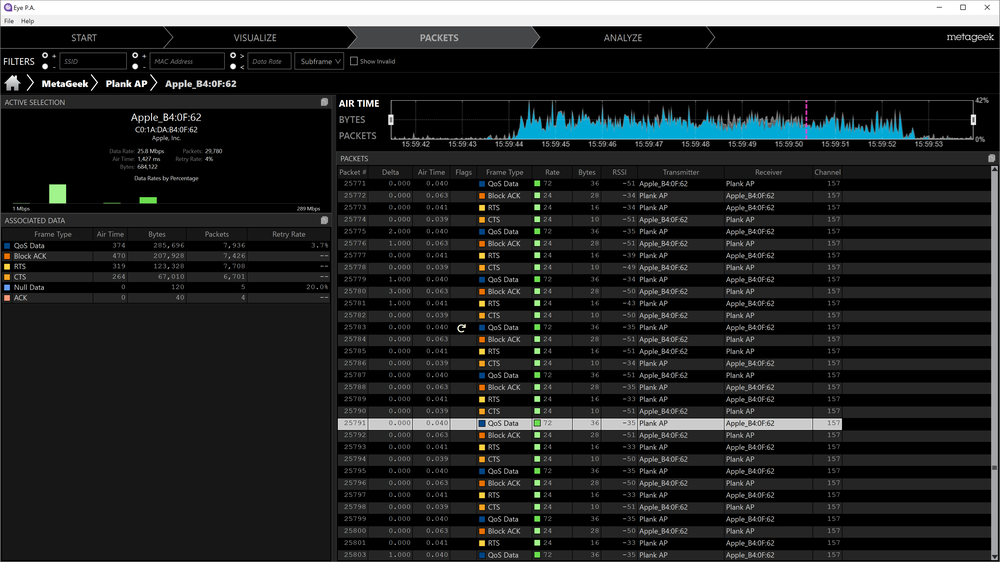Go to the home breadcrumb icon
Screen dimensions: 1000x562
pyautogui.click(x=13, y=84)
